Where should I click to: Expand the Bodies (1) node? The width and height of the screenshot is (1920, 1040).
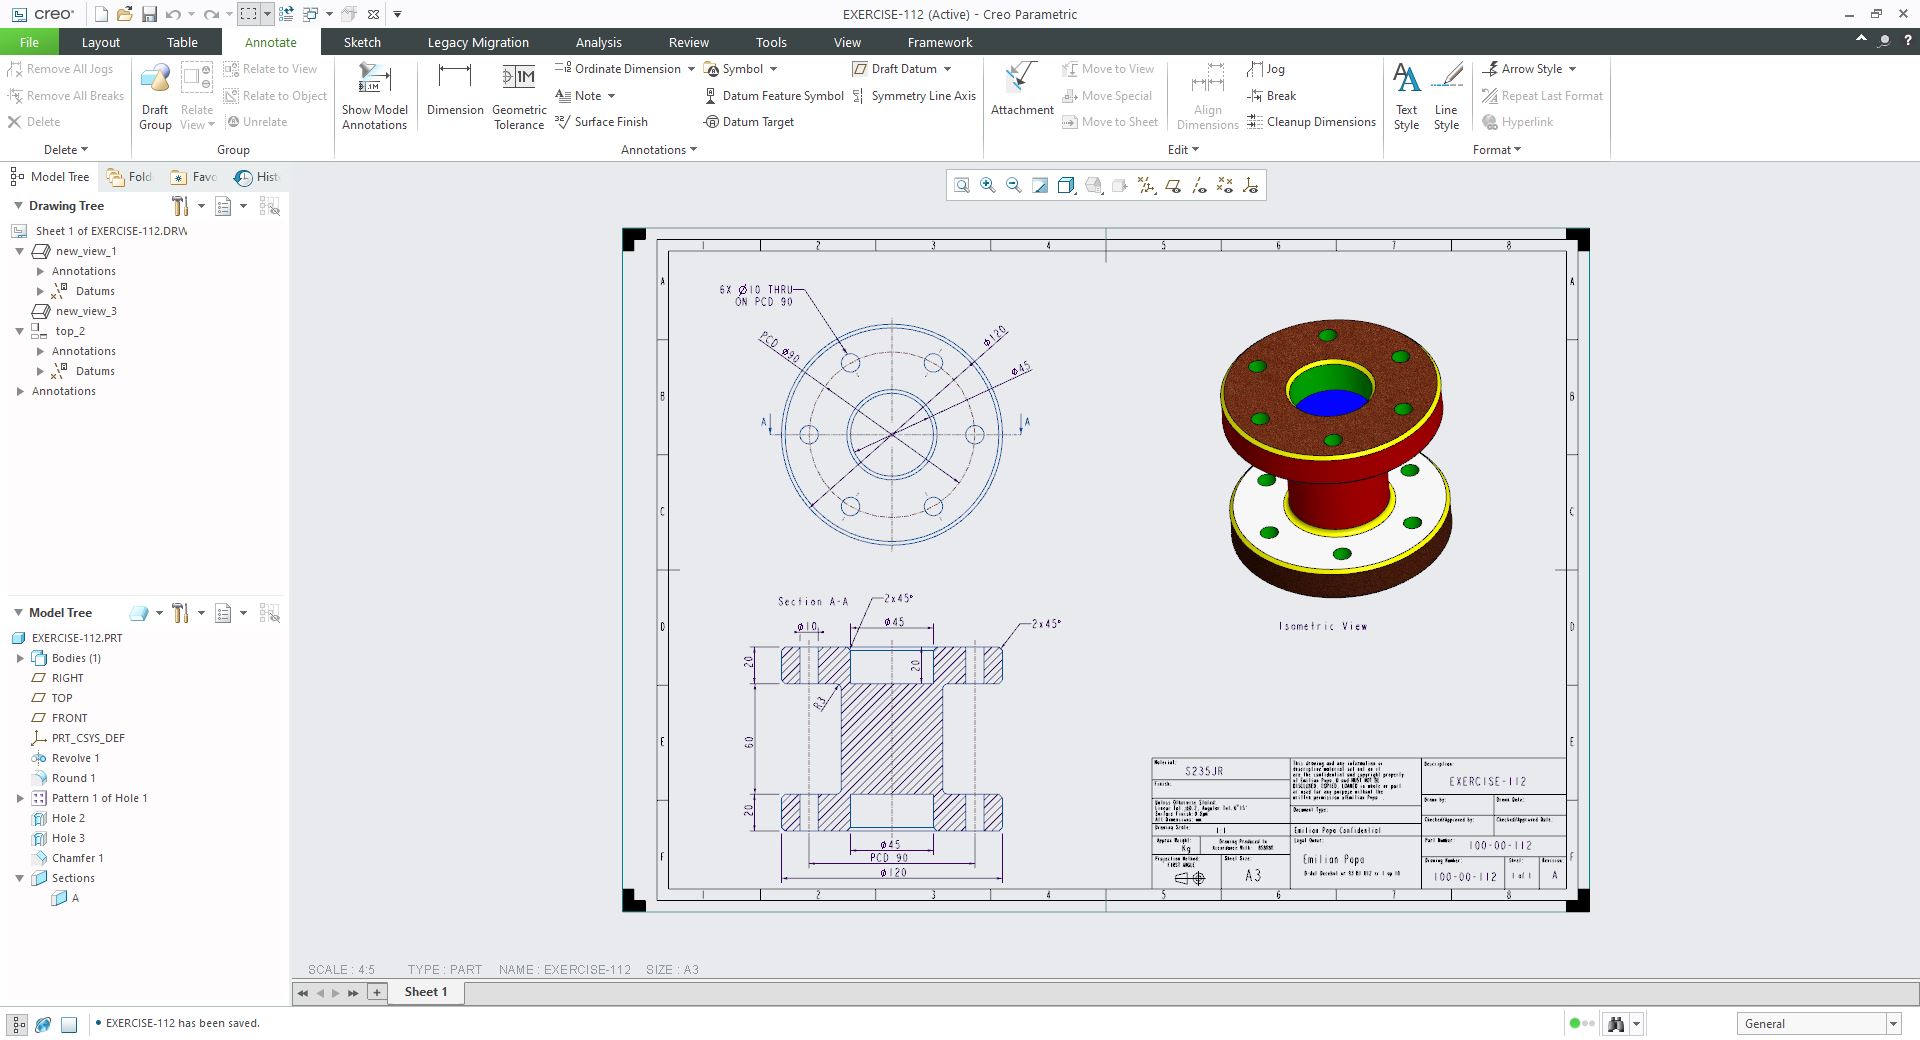(x=20, y=658)
